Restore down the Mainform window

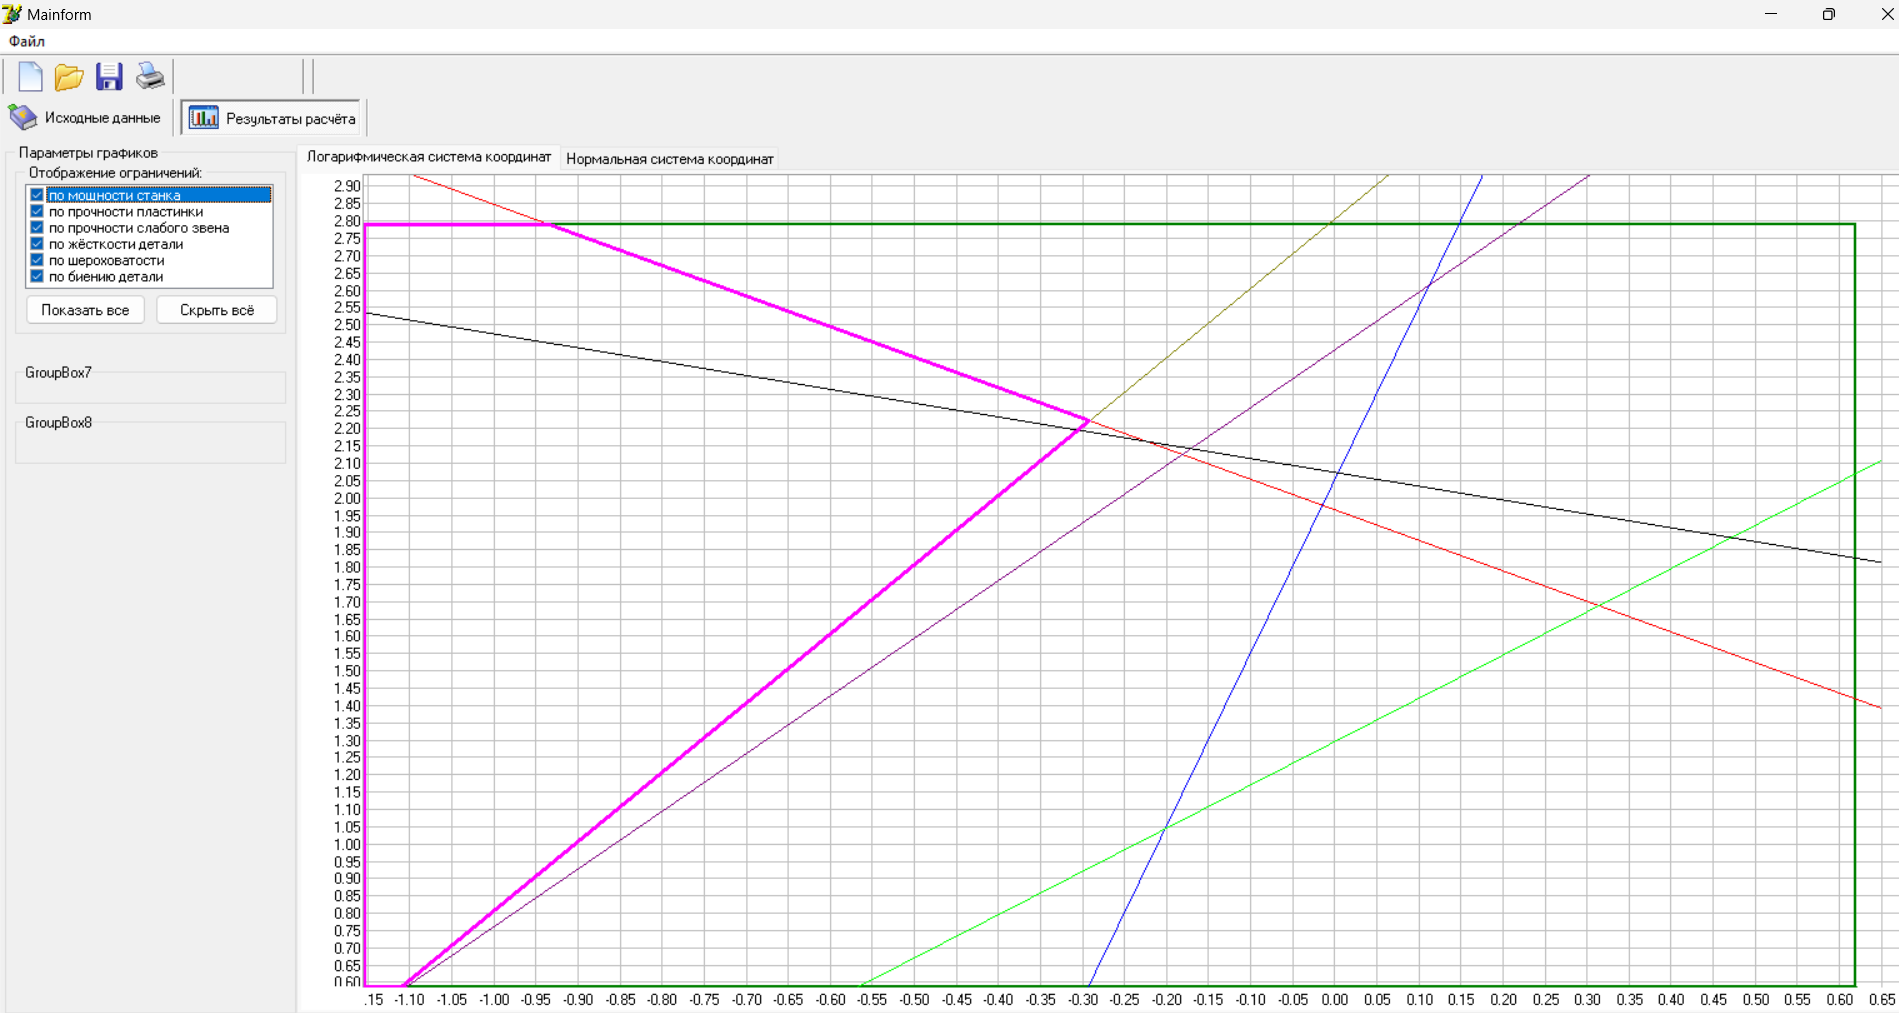(1829, 14)
